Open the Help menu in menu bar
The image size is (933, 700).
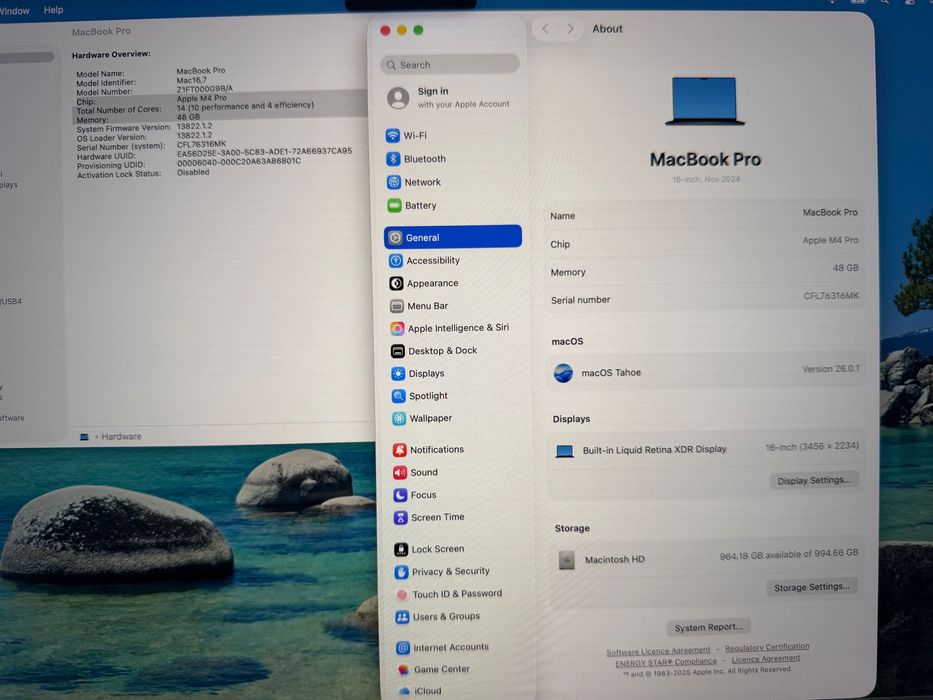tap(53, 10)
